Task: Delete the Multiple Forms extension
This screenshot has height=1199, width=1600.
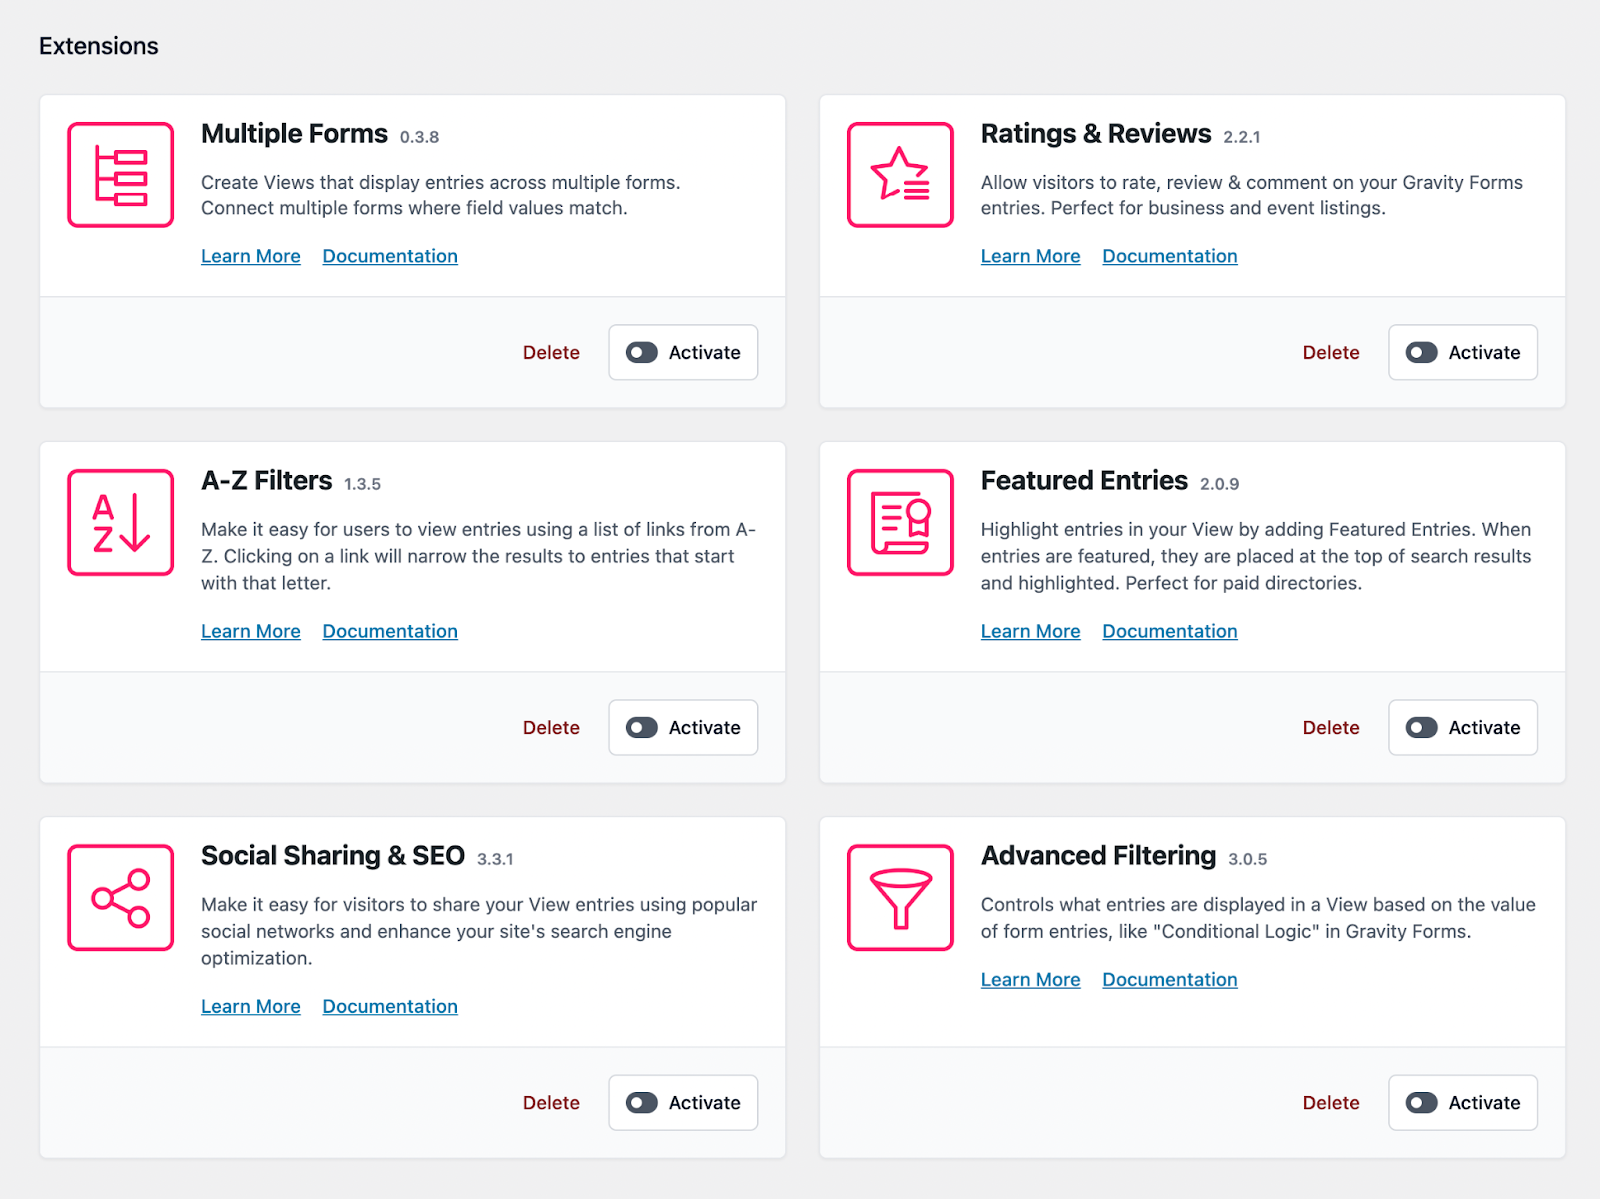Action: (x=551, y=352)
